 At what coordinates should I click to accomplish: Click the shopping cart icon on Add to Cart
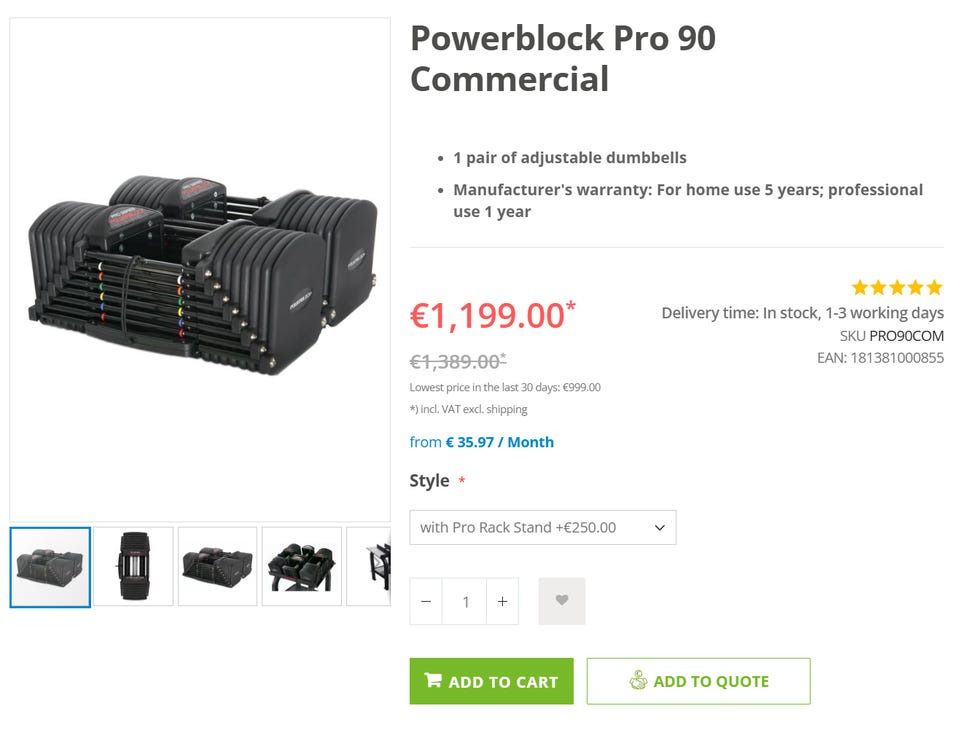433,681
